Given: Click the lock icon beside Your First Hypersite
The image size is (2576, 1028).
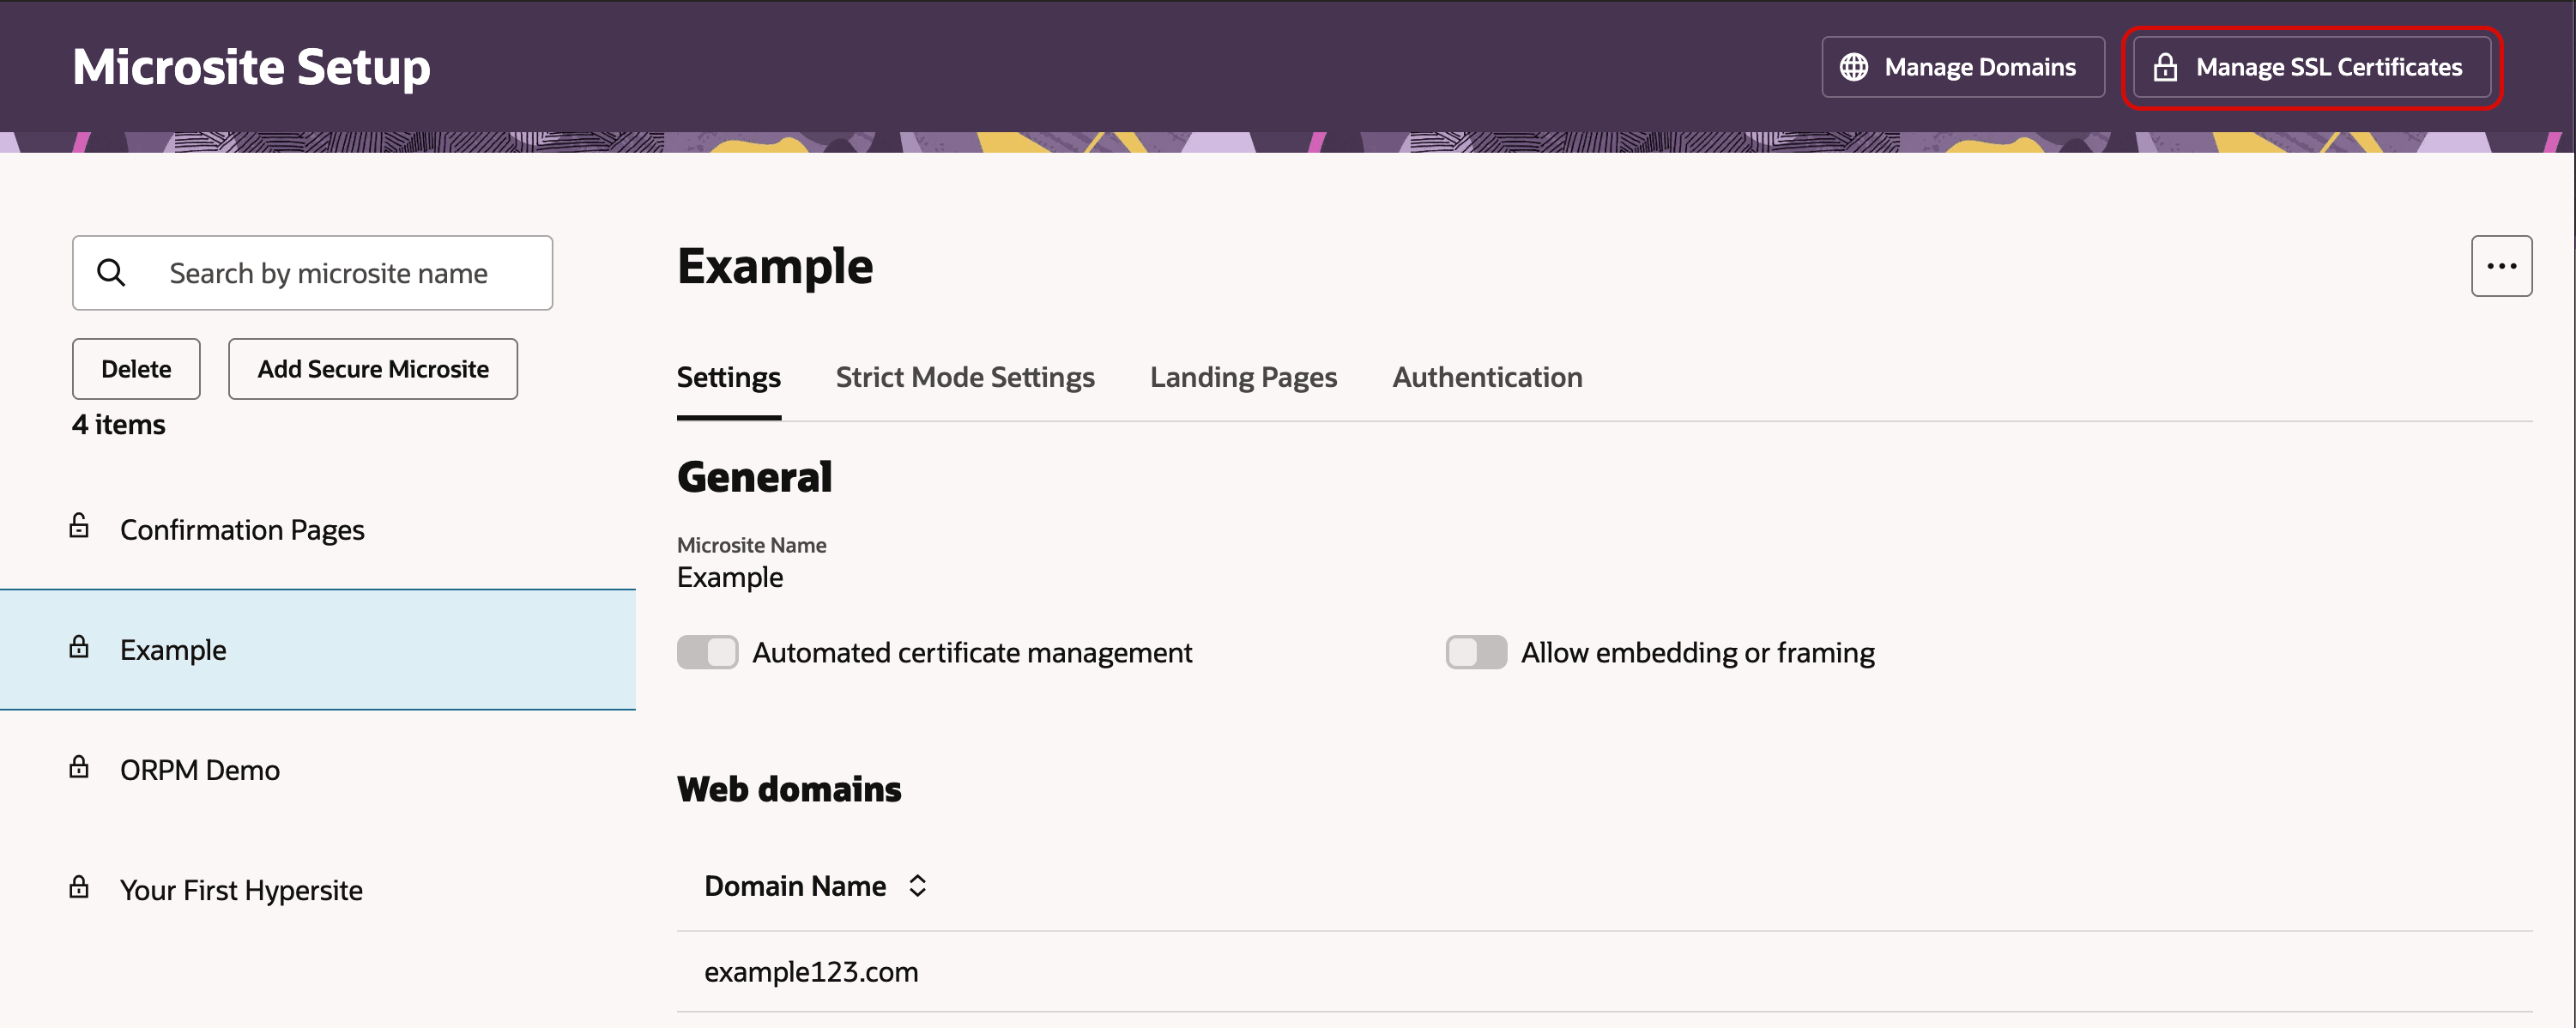Looking at the screenshot, I should point(79,887).
